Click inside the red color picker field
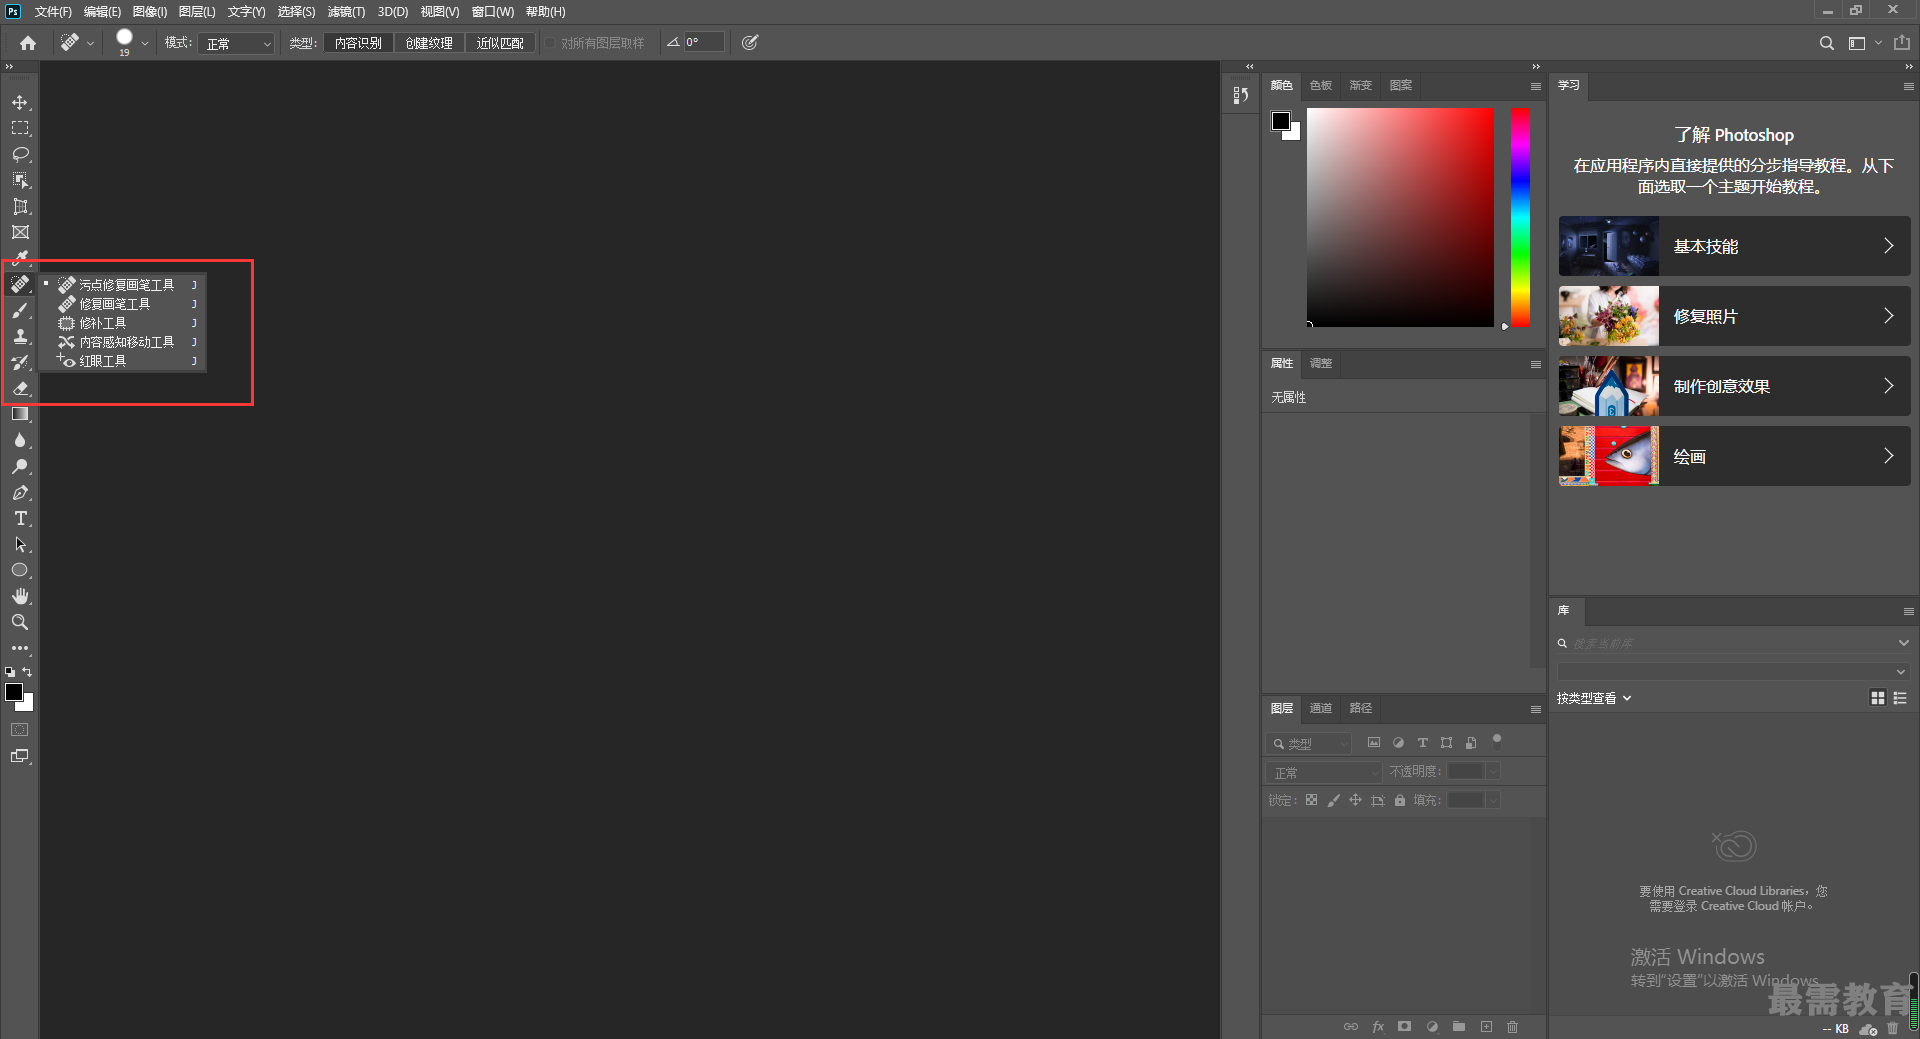Screen dimensions: 1920x1039 click(1400, 217)
